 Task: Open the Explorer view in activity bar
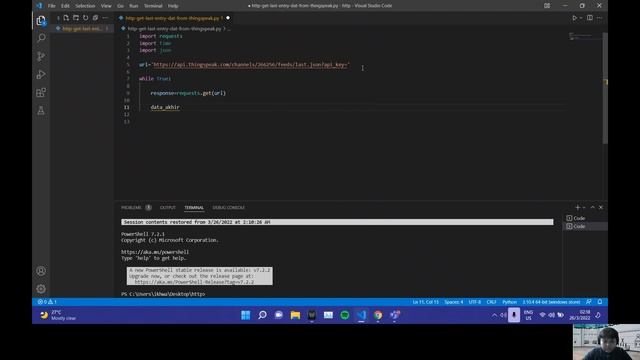click(41, 20)
